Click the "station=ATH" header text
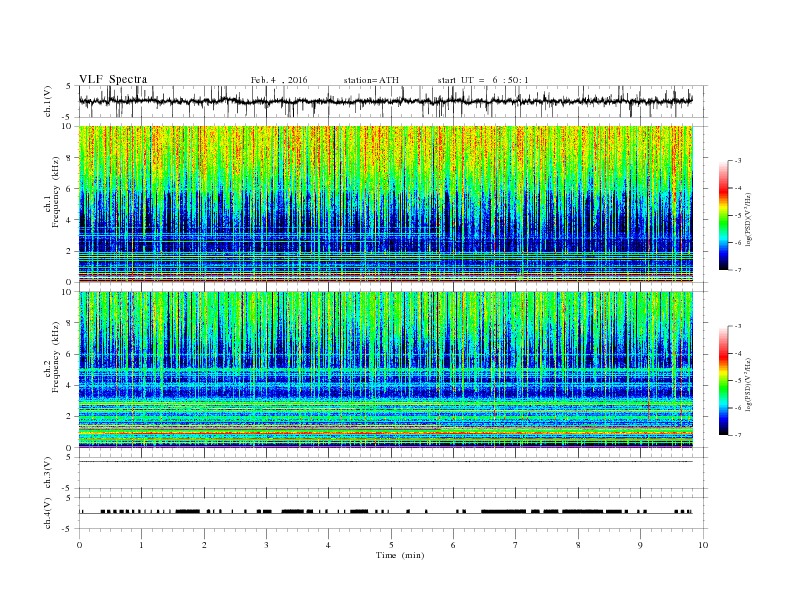The width and height of the screenshot is (792, 612). (371, 80)
